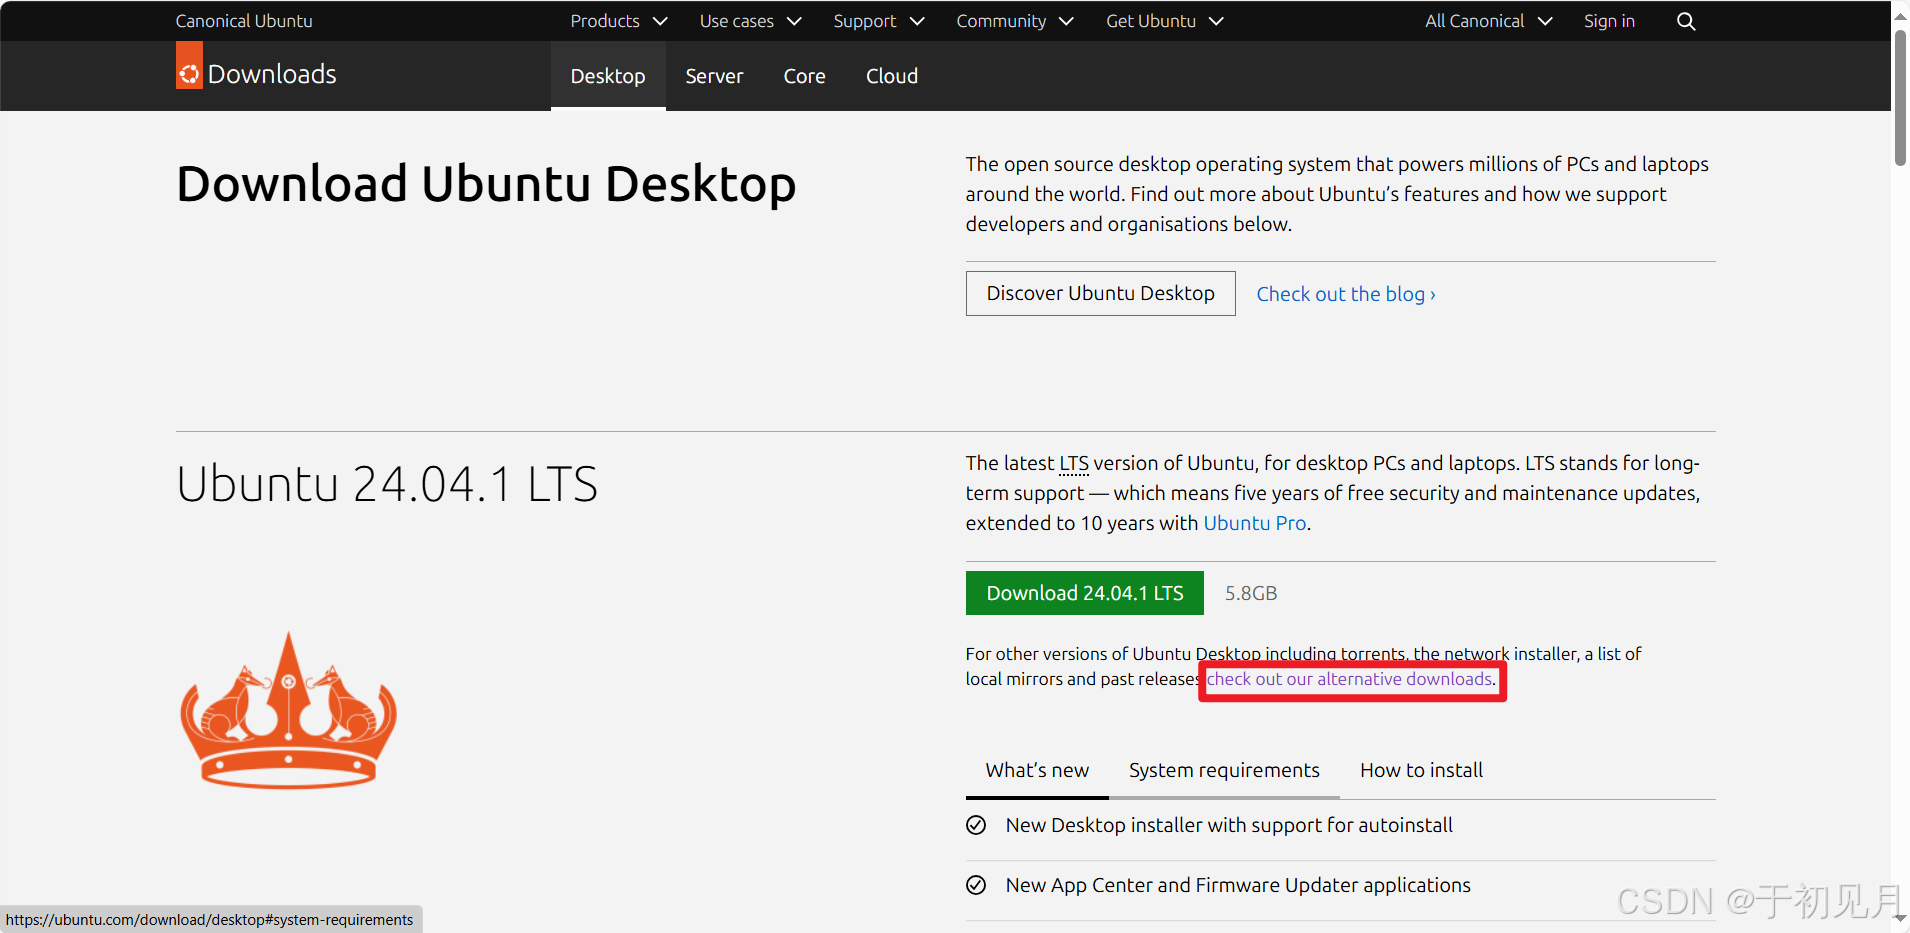
Task: Click the Ubuntu 24.04.1 LTS heading
Action: [387, 484]
